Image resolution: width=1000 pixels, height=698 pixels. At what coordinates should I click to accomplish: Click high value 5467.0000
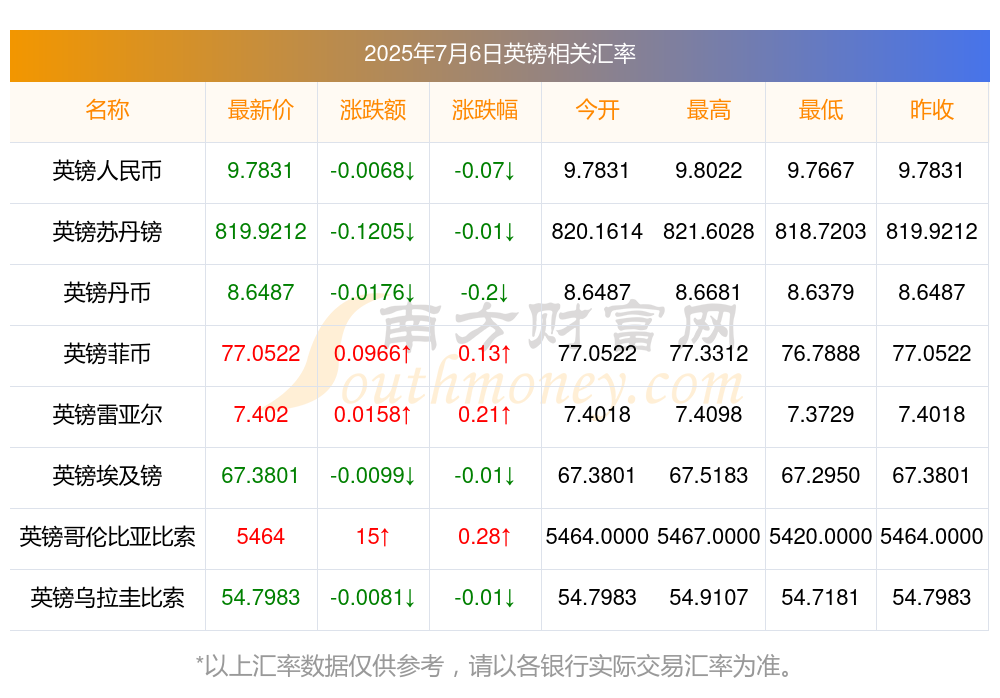pyautogui.click(x=709, y=537)
